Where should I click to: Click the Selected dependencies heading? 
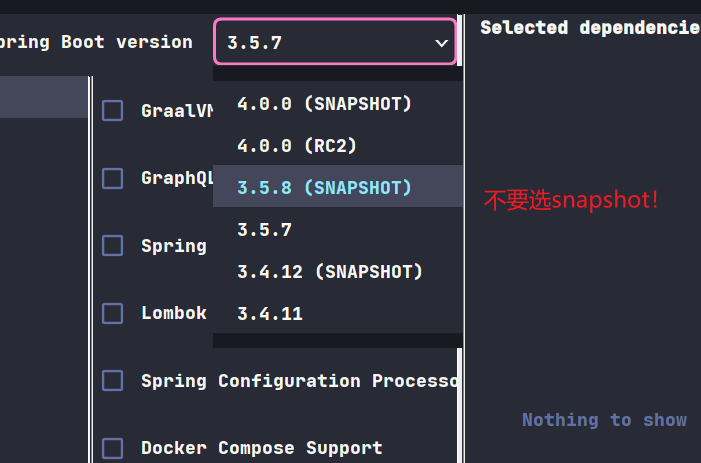point(591,28)
